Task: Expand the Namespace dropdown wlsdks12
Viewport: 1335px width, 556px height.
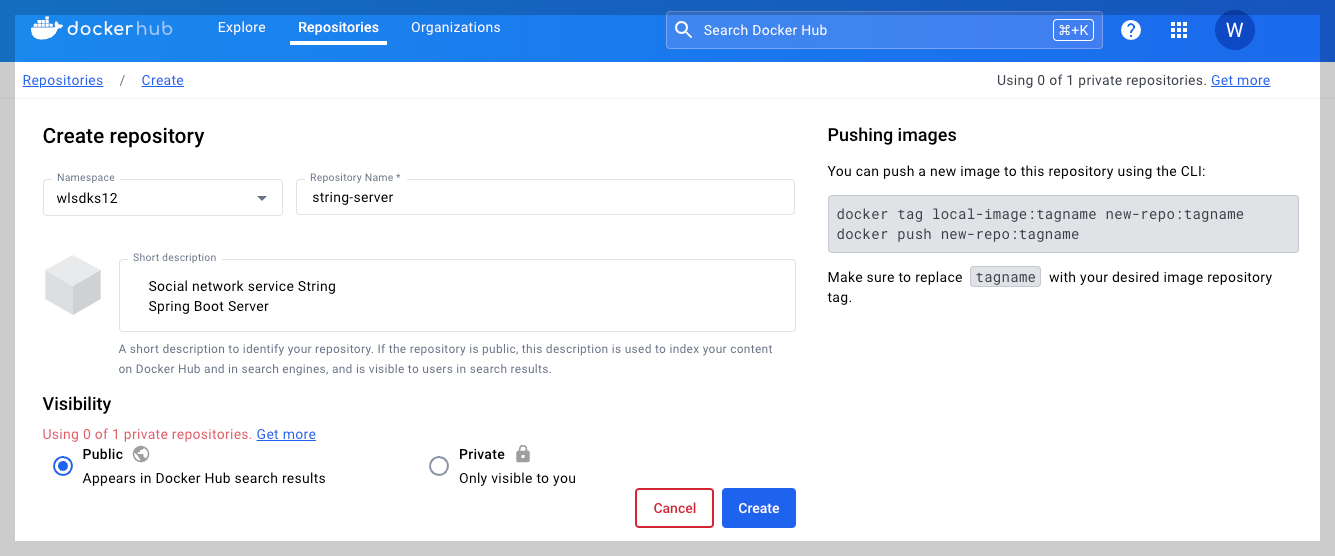Action: [163, 197]
